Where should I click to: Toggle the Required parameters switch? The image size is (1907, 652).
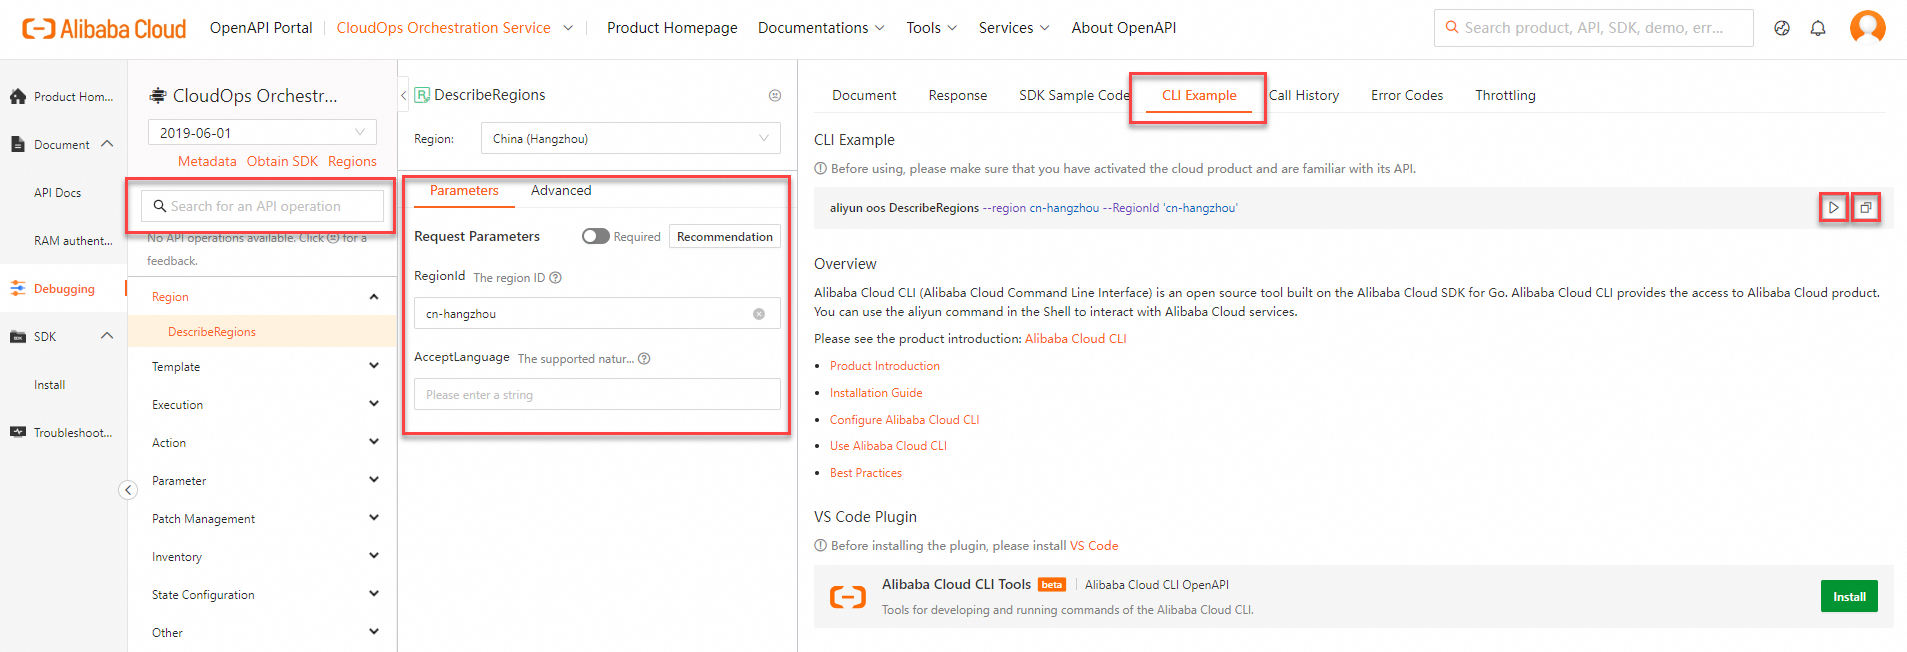pos(595,236)
